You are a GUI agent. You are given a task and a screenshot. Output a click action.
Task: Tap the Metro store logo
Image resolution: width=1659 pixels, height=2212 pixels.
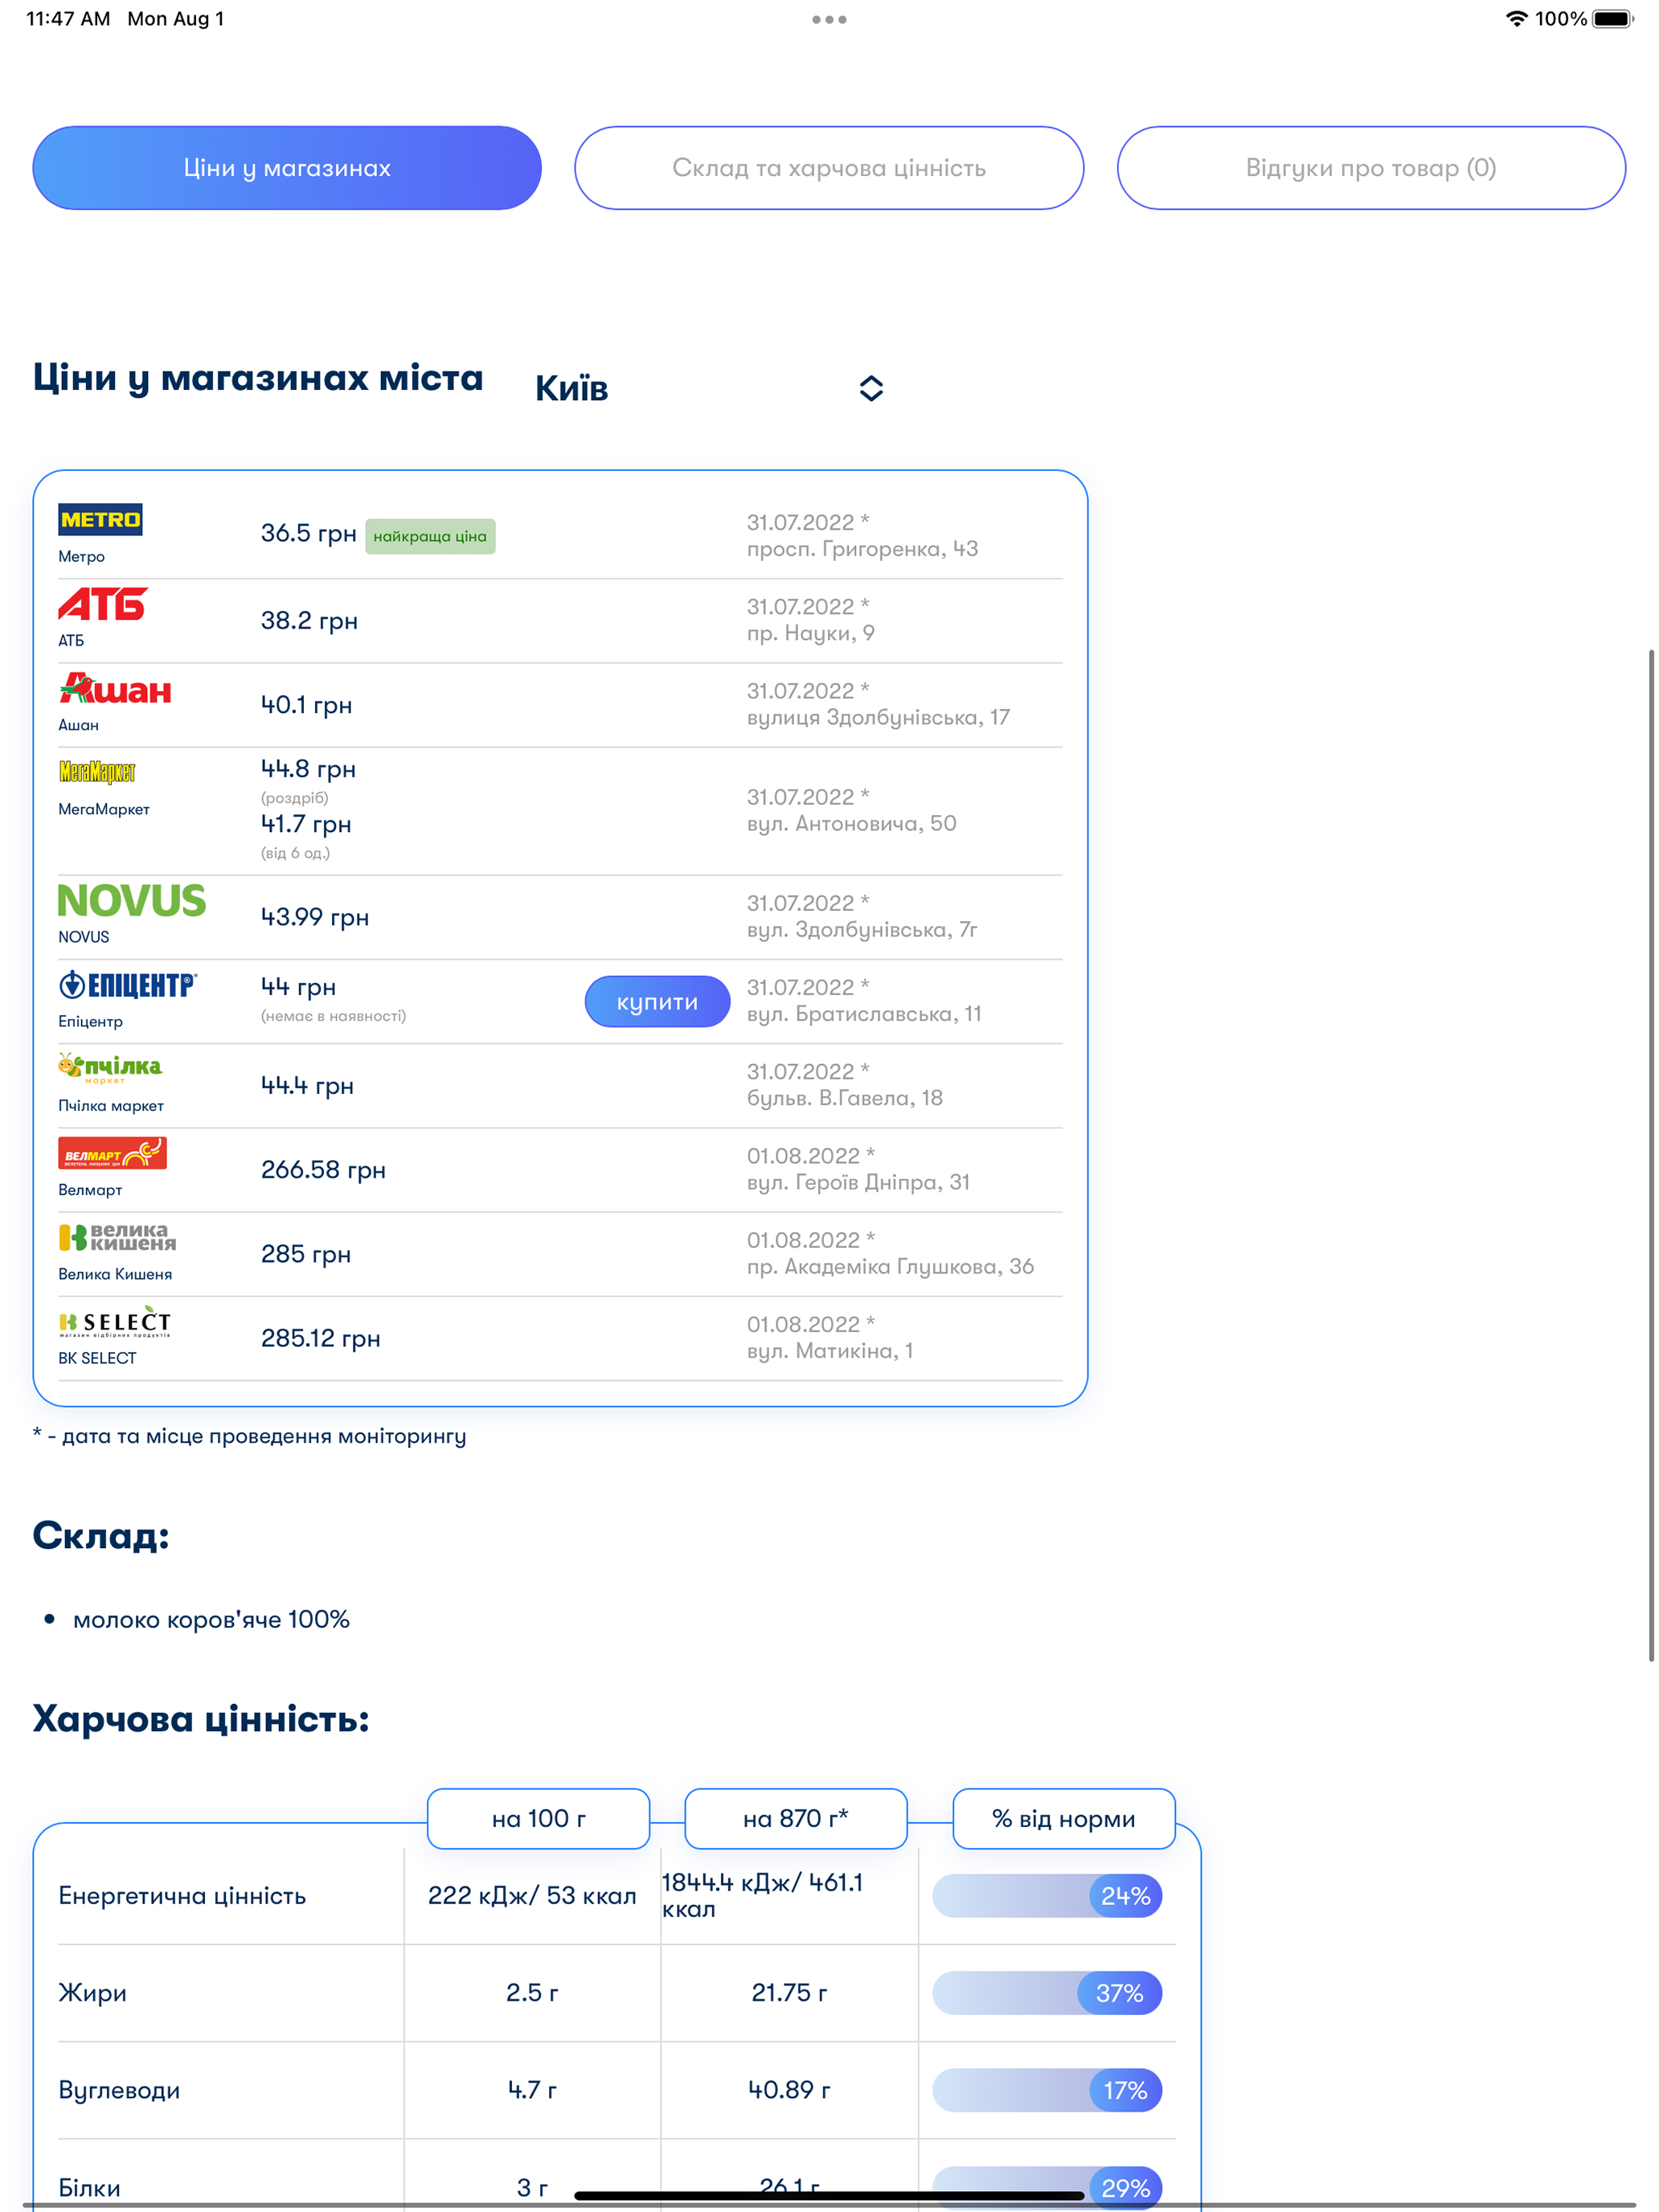[x=100, y=520]
